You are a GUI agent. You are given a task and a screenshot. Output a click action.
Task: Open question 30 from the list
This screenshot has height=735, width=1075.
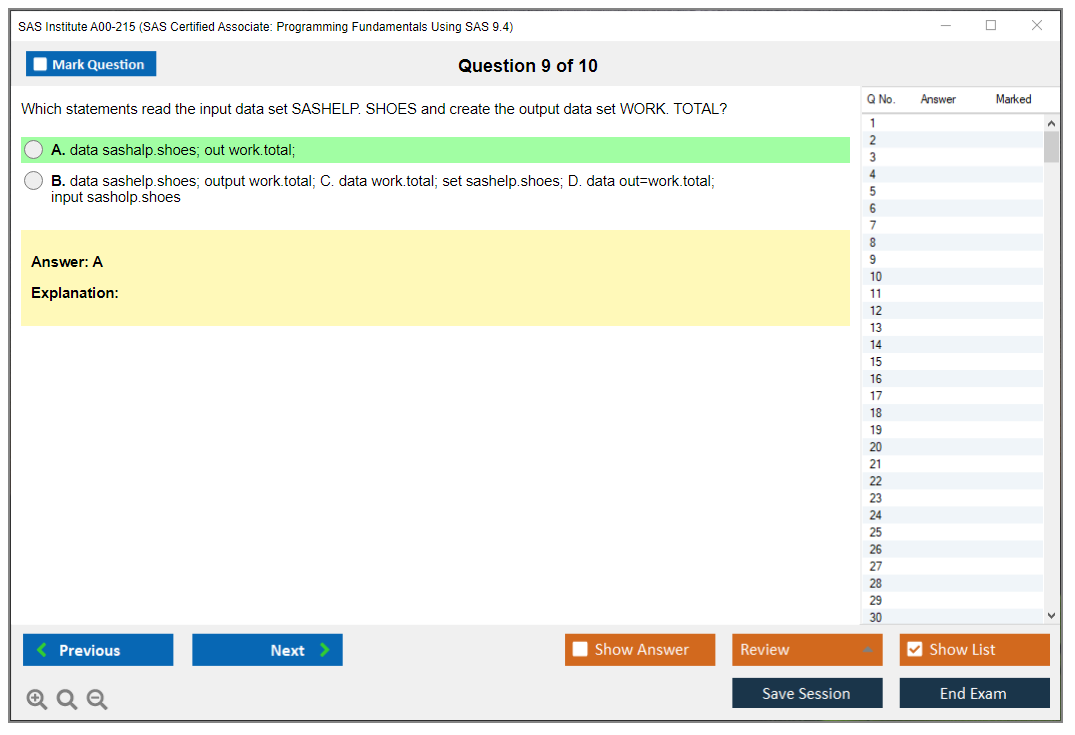876,617
